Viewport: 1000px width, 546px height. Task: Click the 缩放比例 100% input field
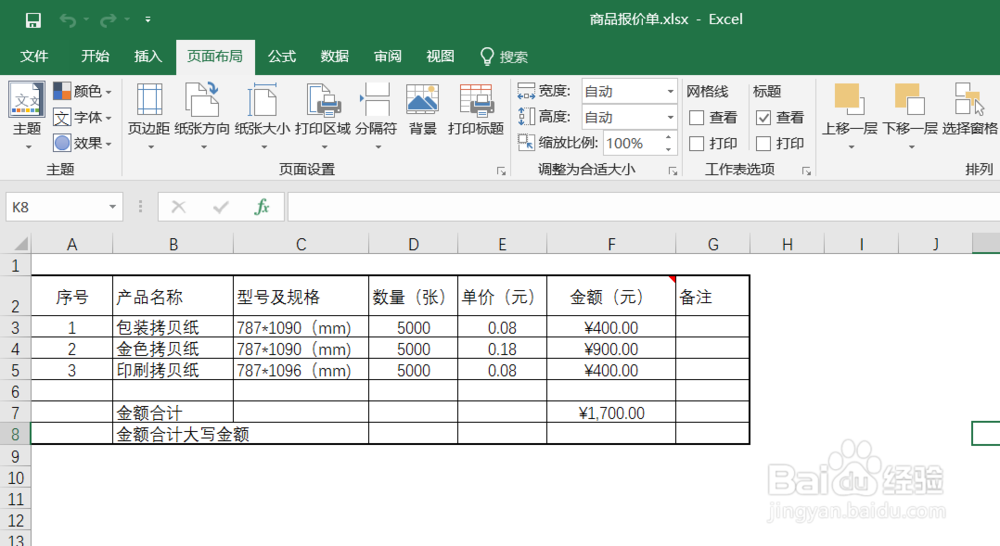pos(633,144)
